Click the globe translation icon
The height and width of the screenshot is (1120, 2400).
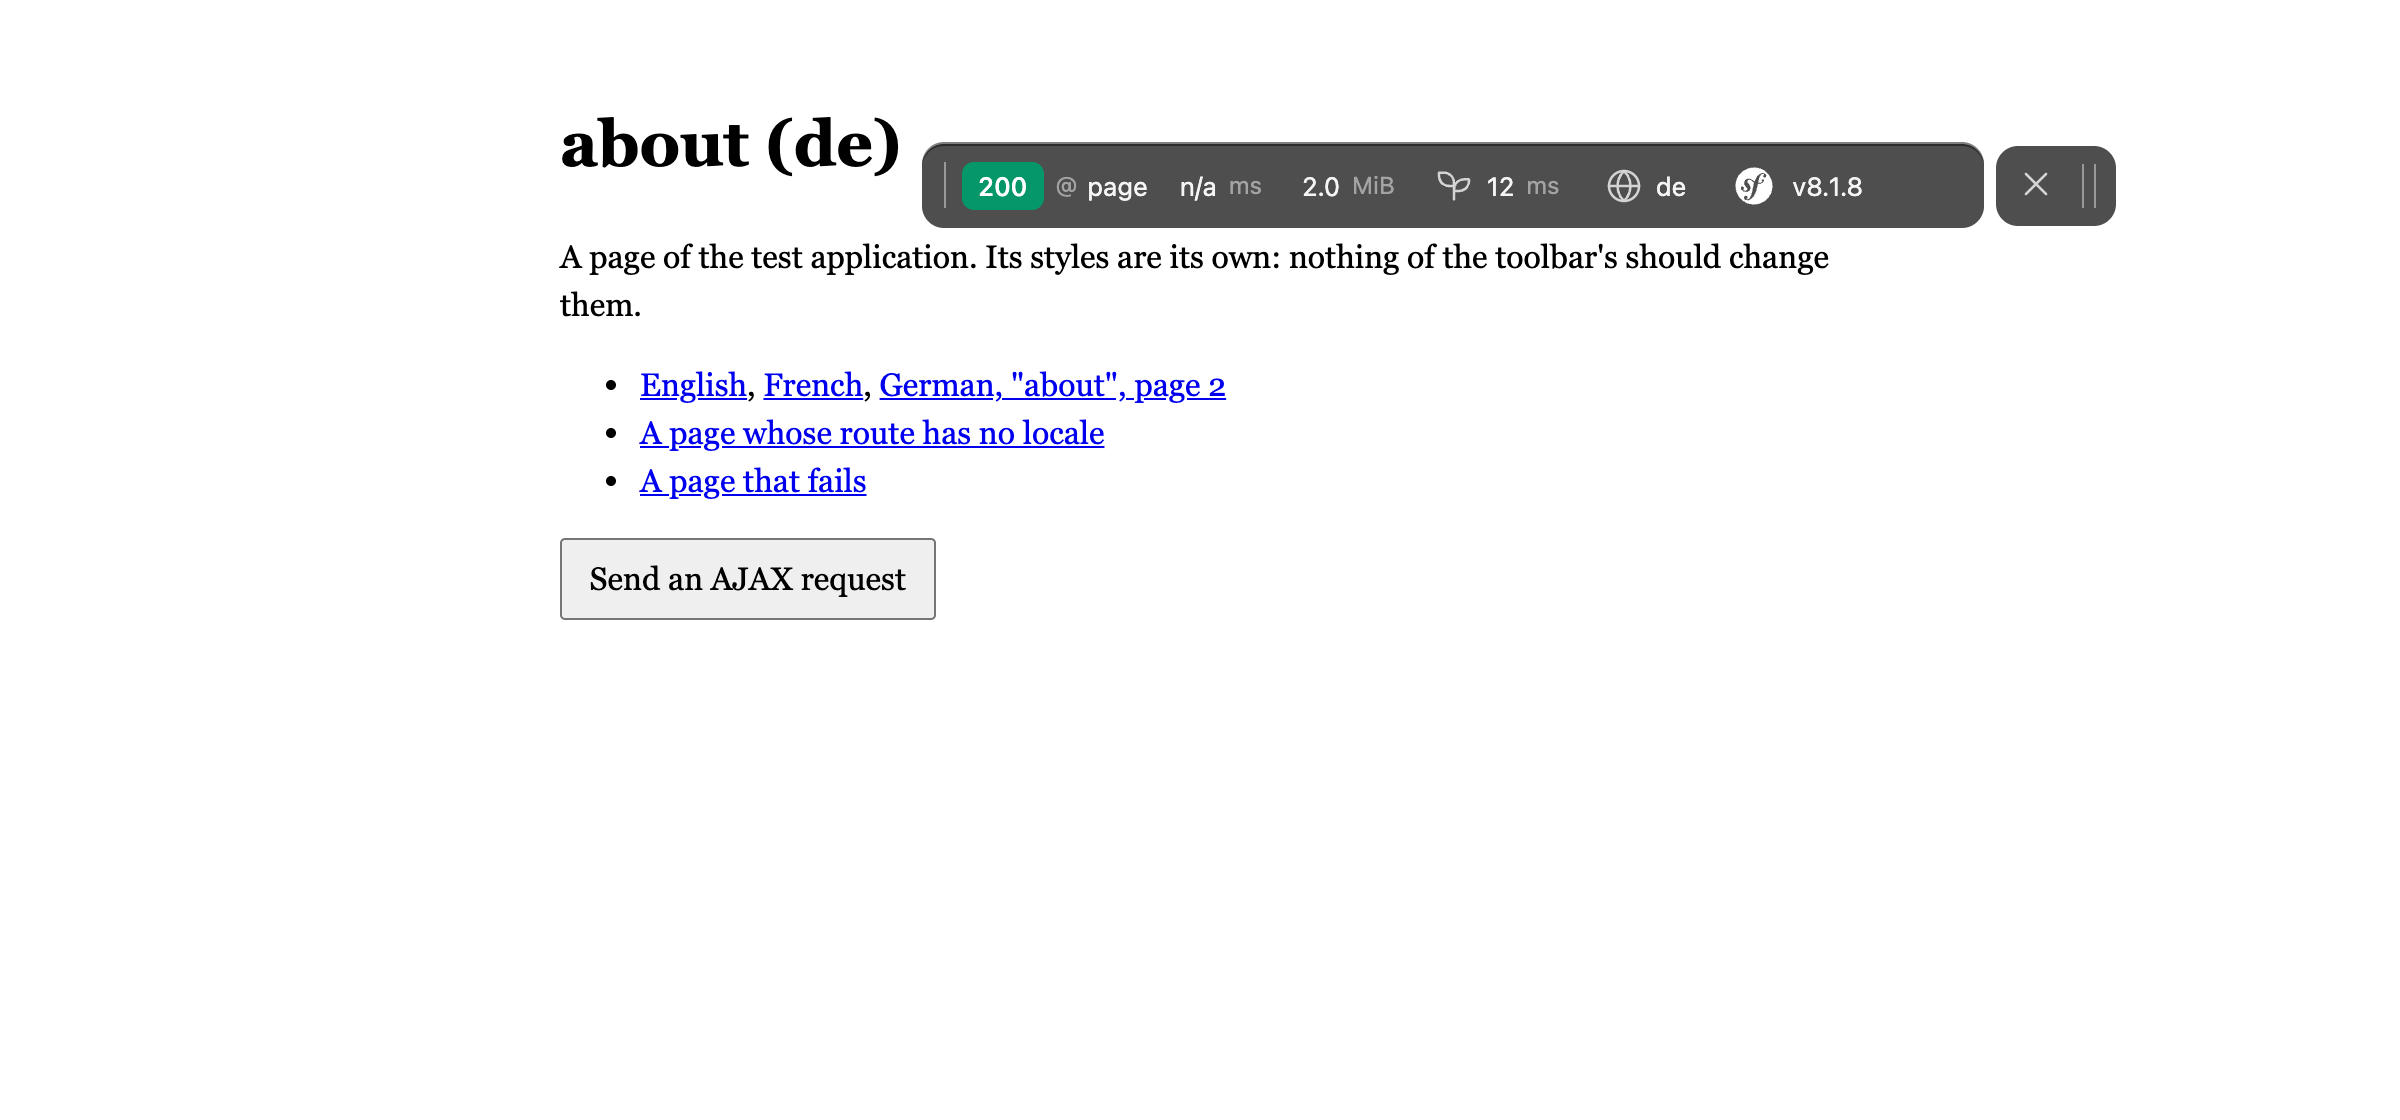point(1623,186)
